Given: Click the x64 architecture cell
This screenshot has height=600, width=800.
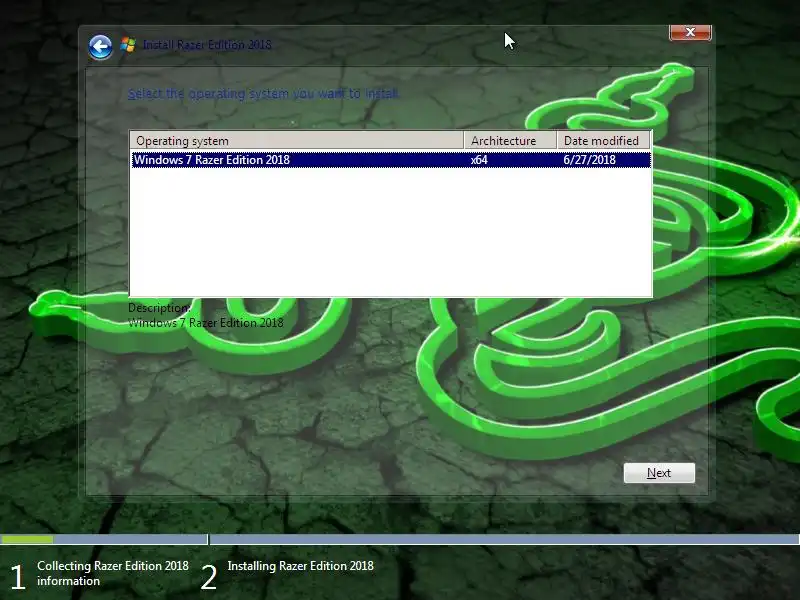Looking at the screenshot, I should 479,160.
